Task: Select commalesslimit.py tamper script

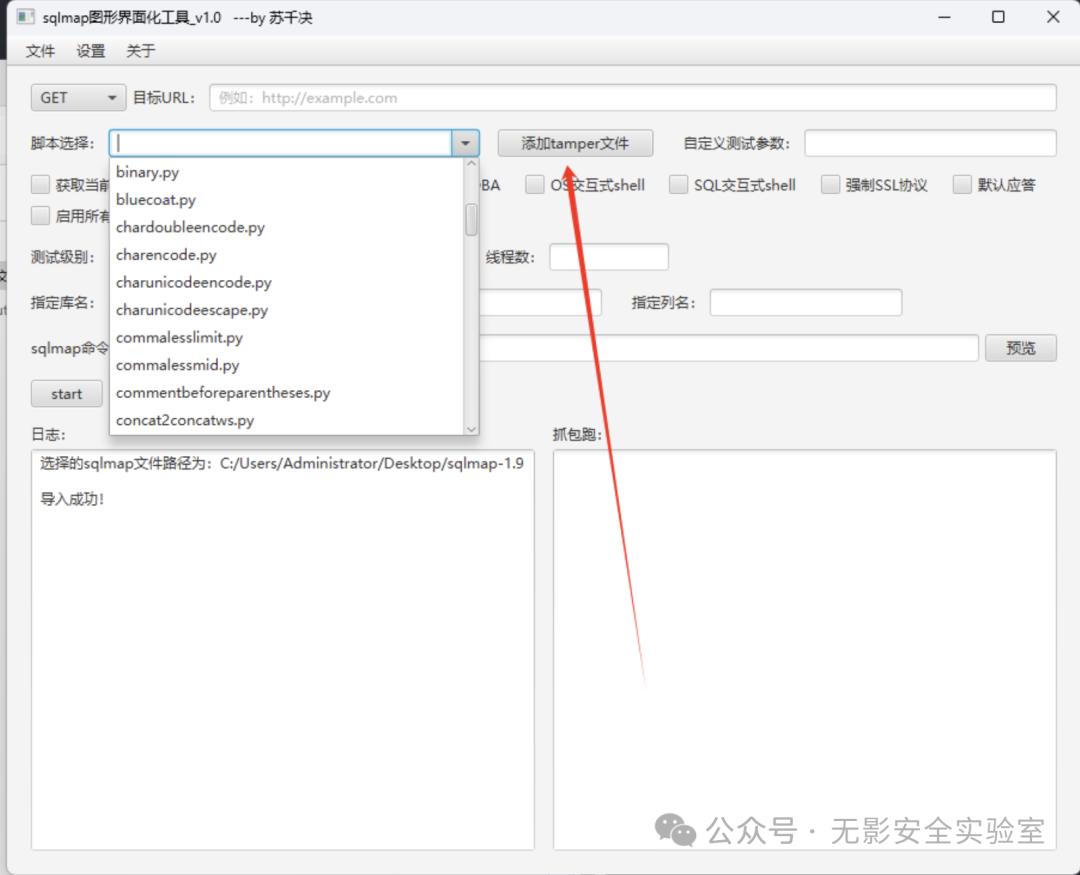Action: click(287, 338)
